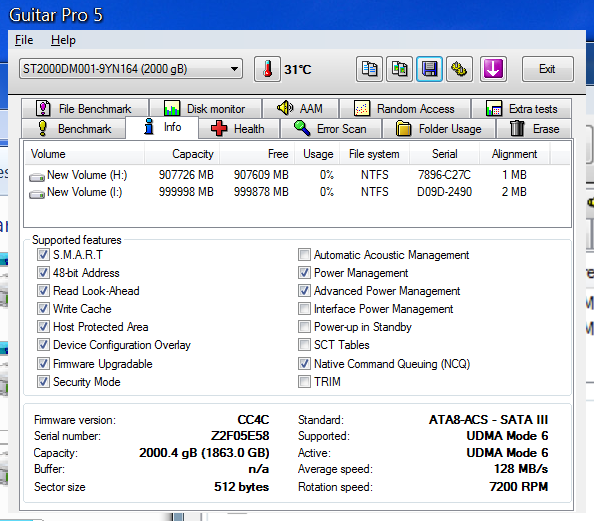Screen dimensions: 594x521
Task: Click the Exit button
Action: pos(547,69)
